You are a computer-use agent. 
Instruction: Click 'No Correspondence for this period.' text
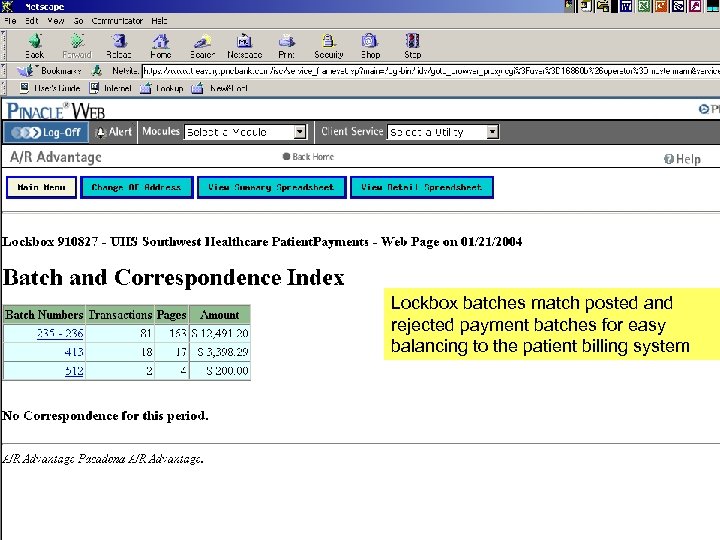point(105,416)
